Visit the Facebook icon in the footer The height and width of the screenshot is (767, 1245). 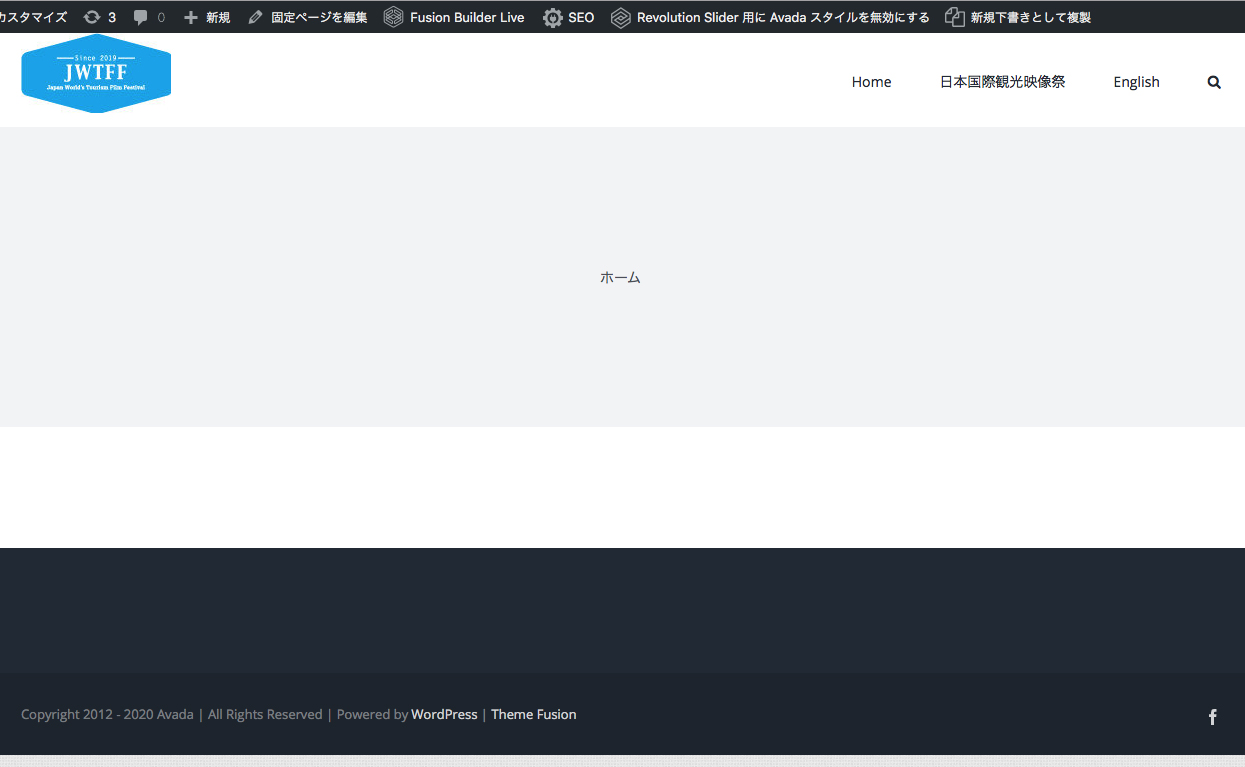click(x=1212, y=717)
